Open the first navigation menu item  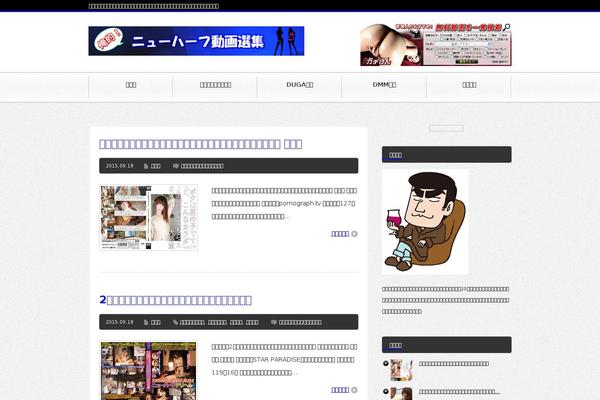pyautogui.click(x=131, y=85)
